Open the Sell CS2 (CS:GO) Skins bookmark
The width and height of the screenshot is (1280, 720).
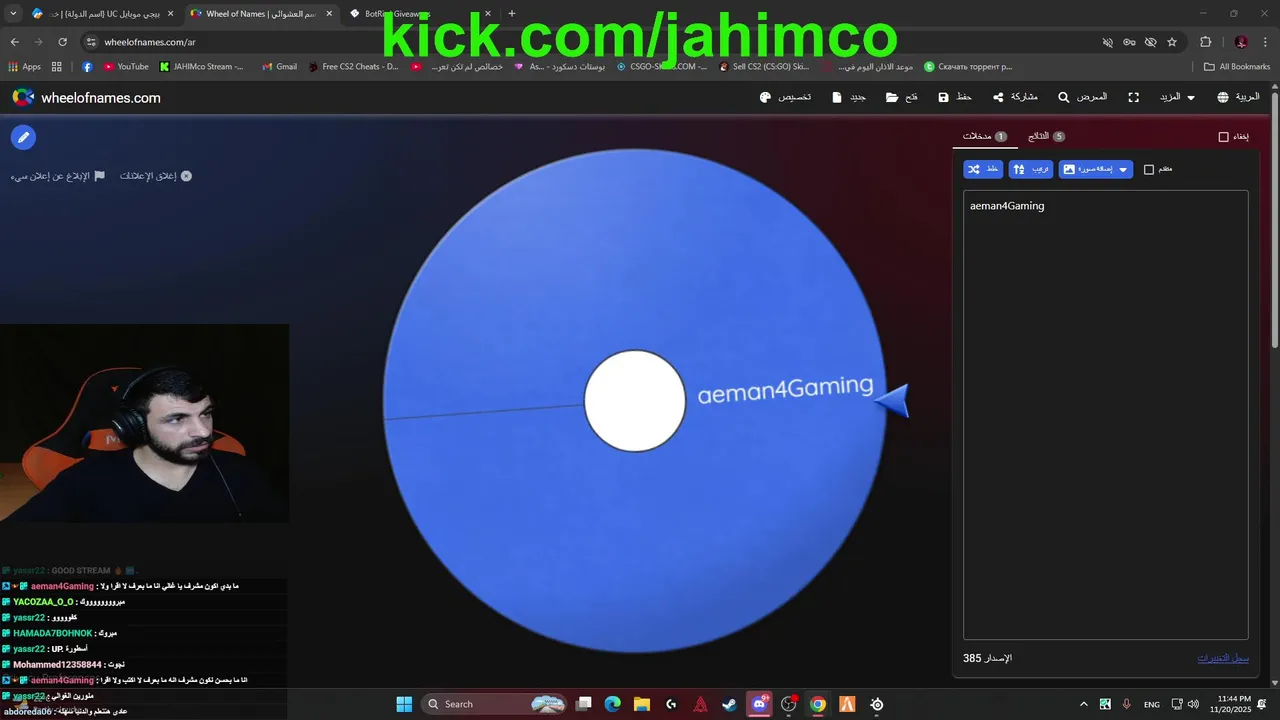[x=764, y=67]
